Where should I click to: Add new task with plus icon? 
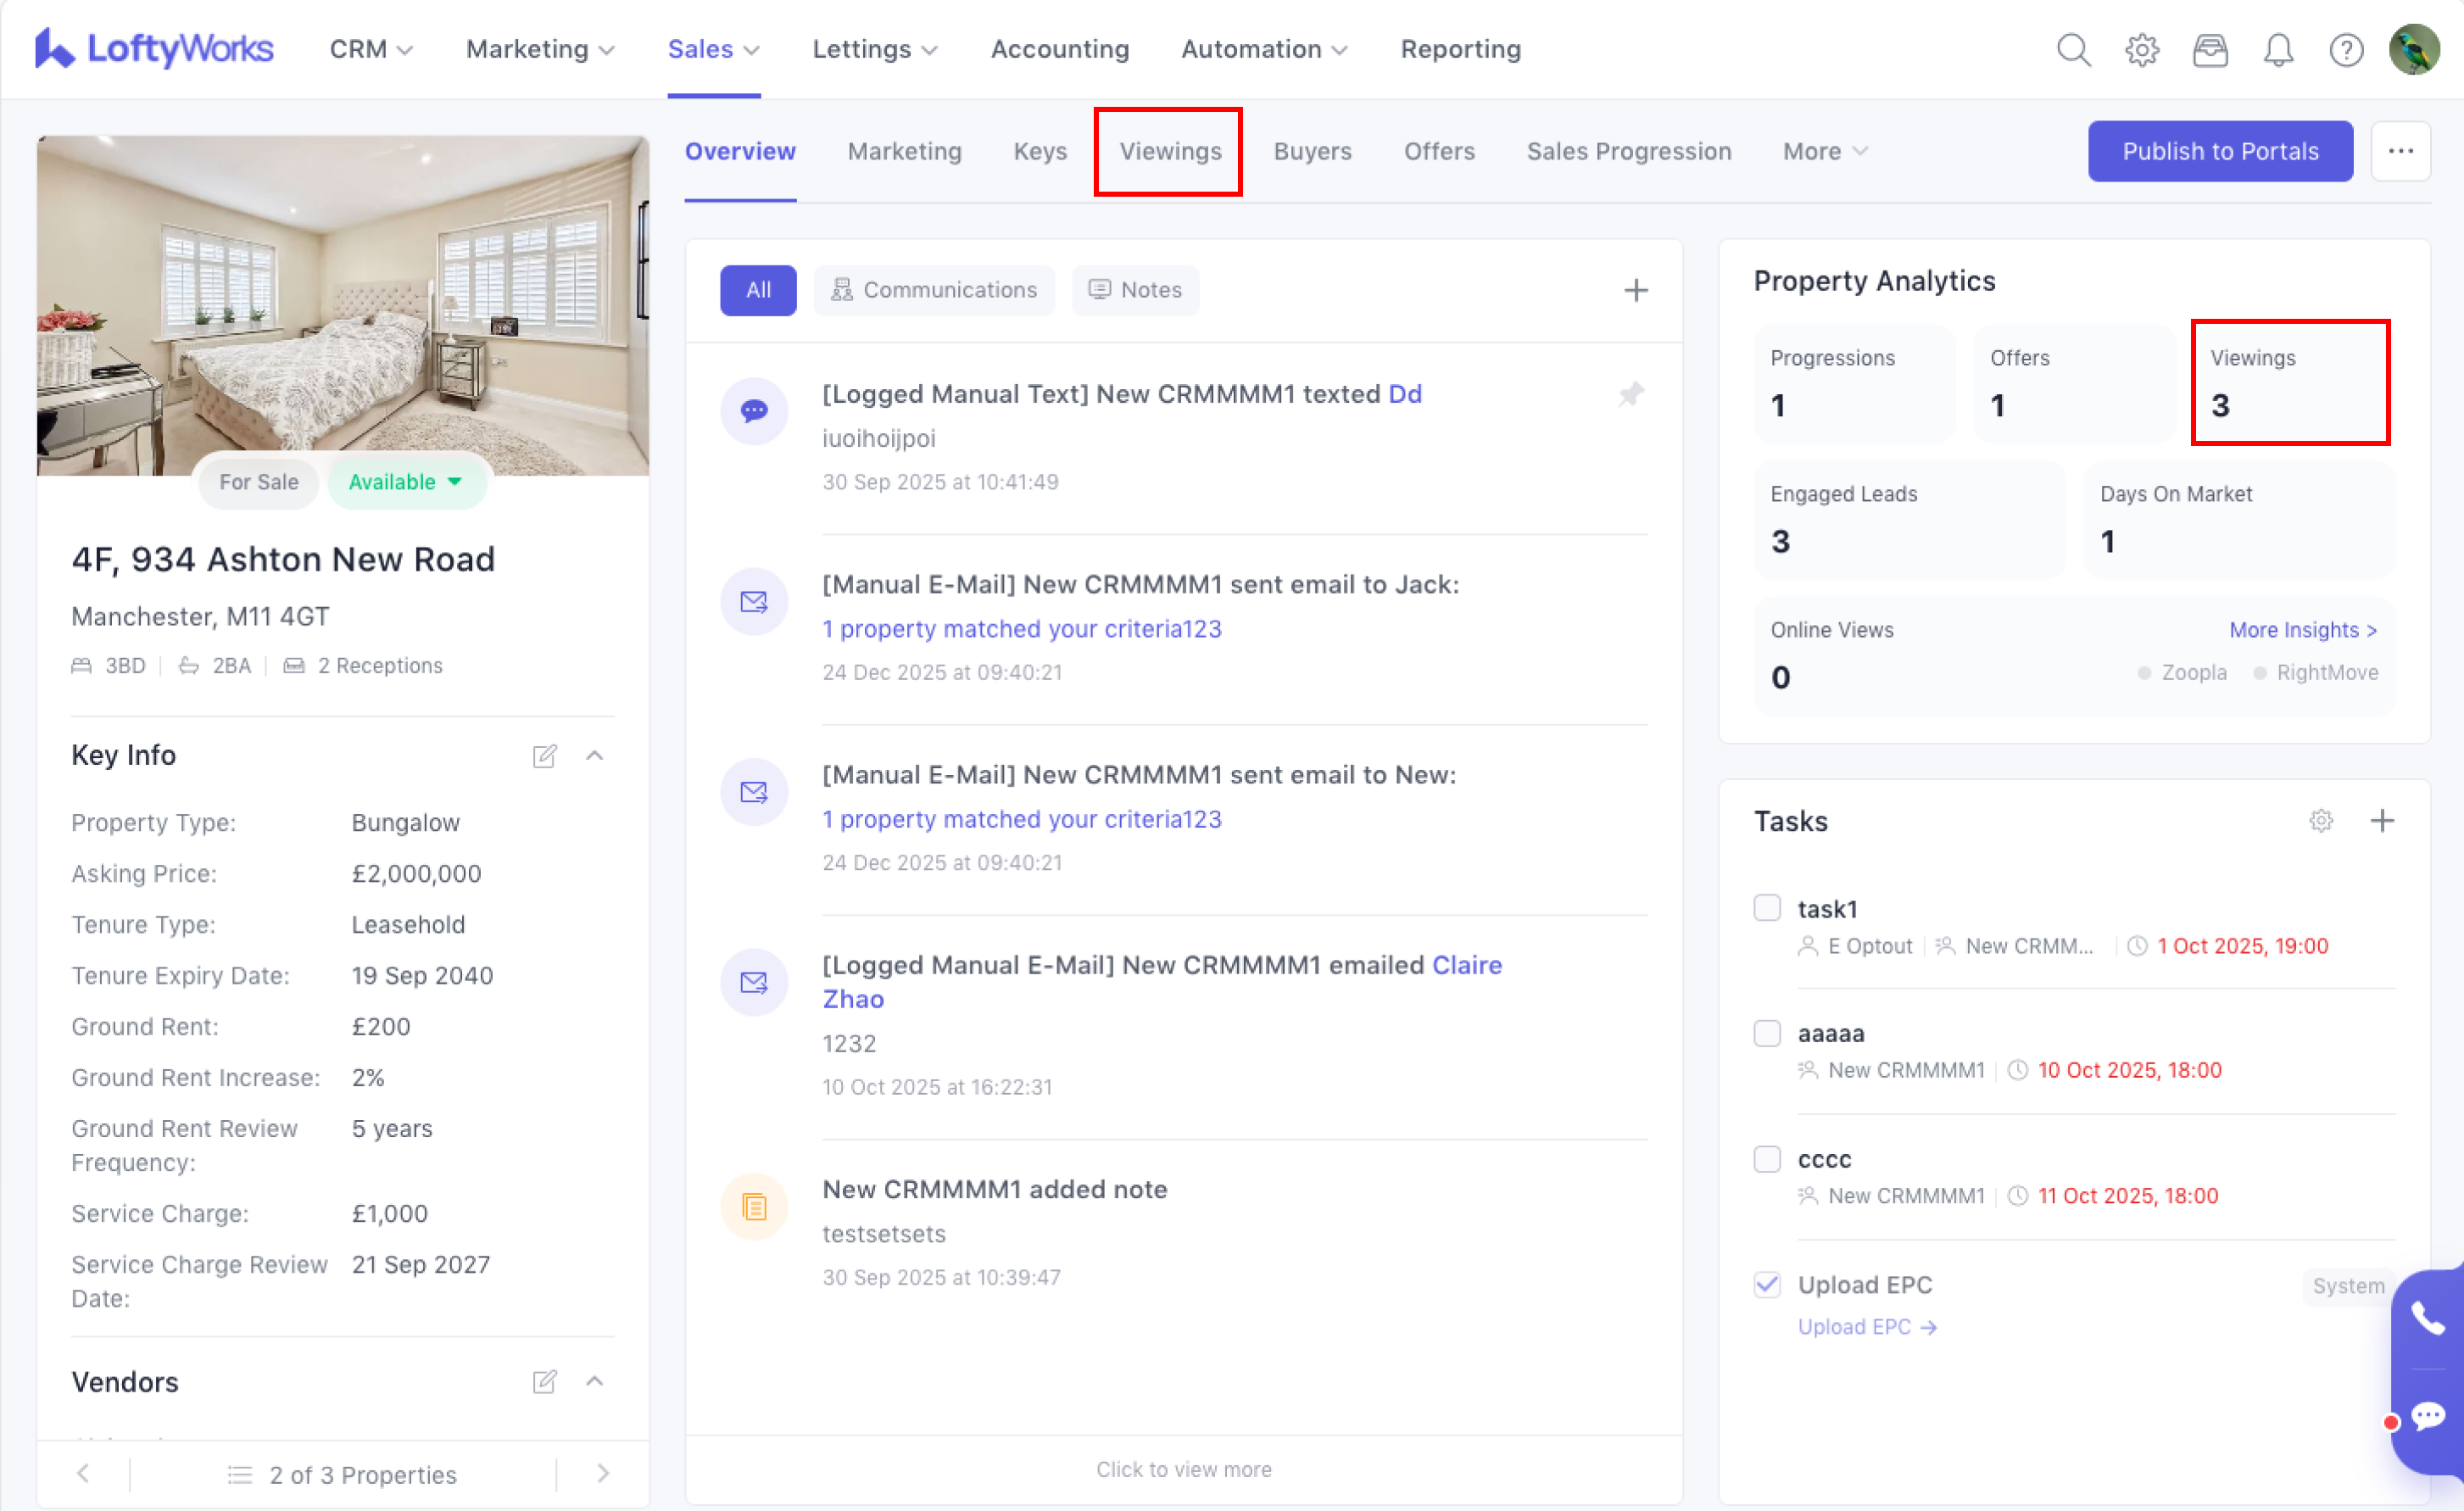2383,821
